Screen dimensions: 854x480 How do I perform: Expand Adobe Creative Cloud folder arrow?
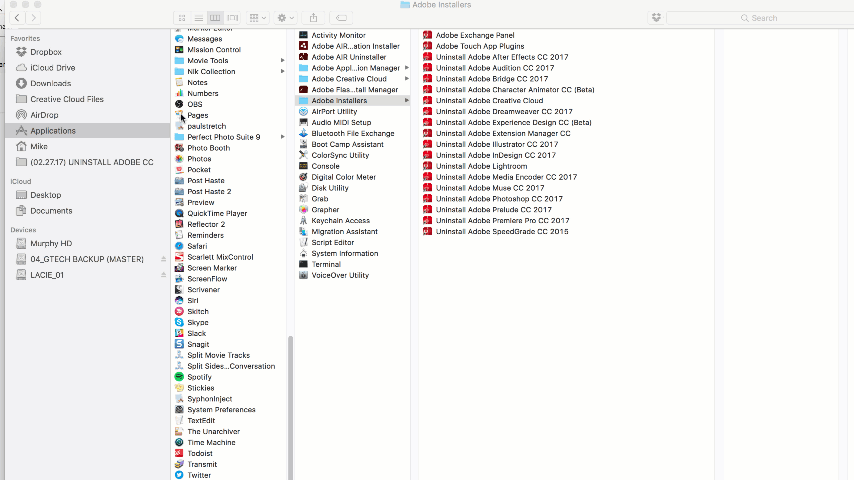tap(406, 79)
